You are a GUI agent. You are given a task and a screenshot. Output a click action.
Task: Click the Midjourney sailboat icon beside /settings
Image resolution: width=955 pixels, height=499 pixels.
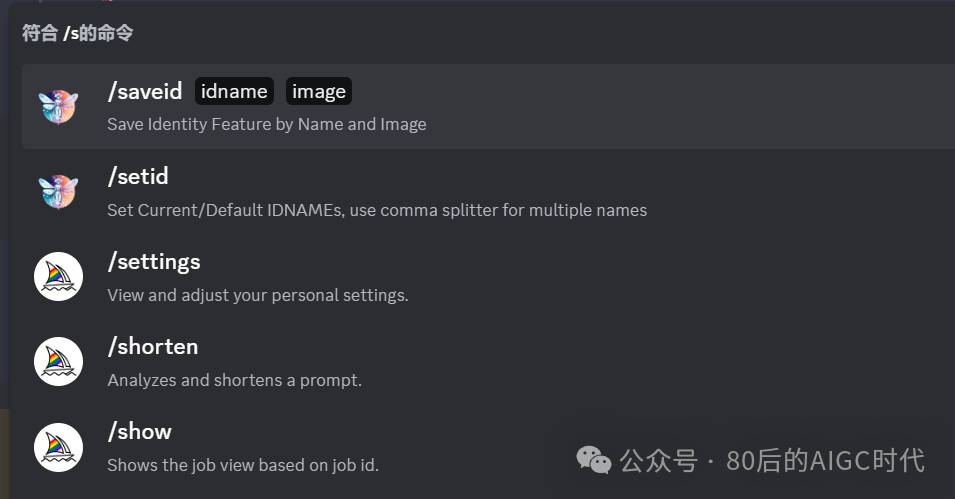(58, 277)
